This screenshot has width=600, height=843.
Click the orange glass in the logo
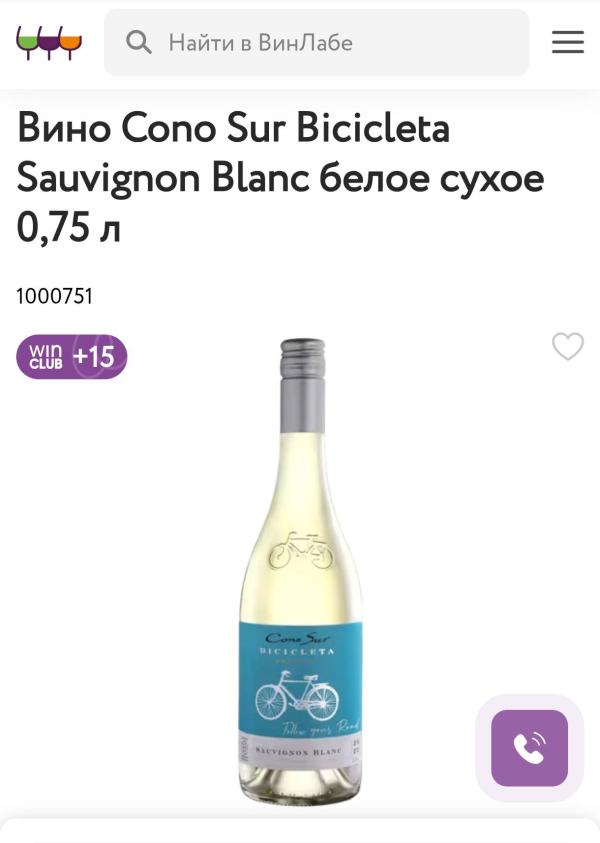(x=70, y=42)
